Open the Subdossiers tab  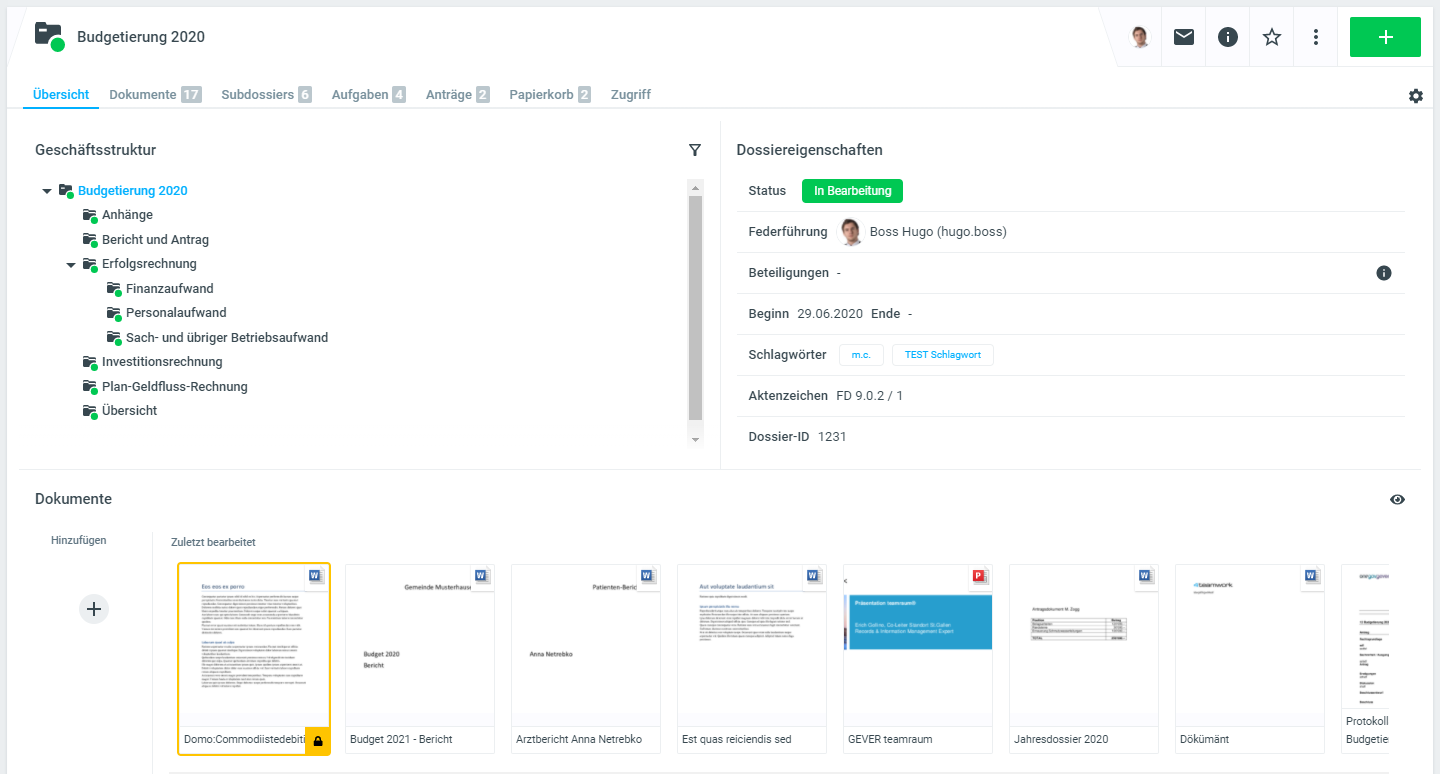click(x=258, y=95)
